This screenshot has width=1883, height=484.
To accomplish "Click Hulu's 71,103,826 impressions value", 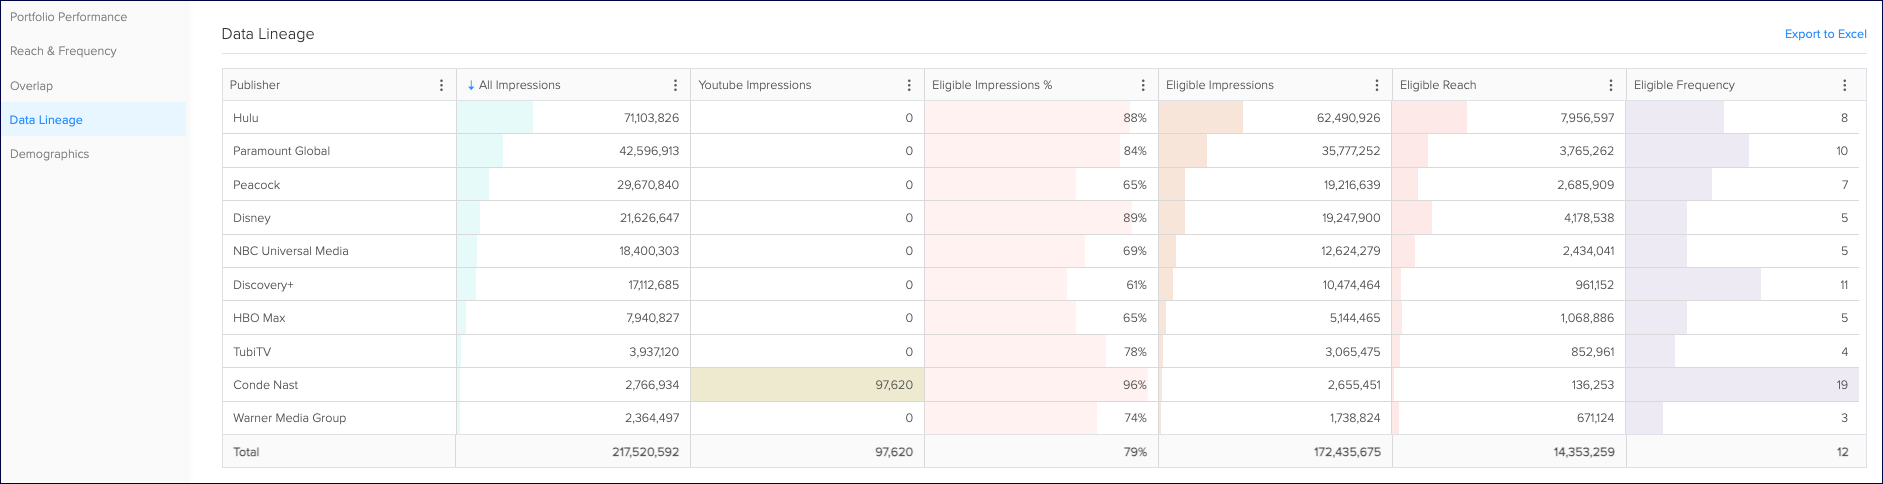I will [x=651, y=118].
